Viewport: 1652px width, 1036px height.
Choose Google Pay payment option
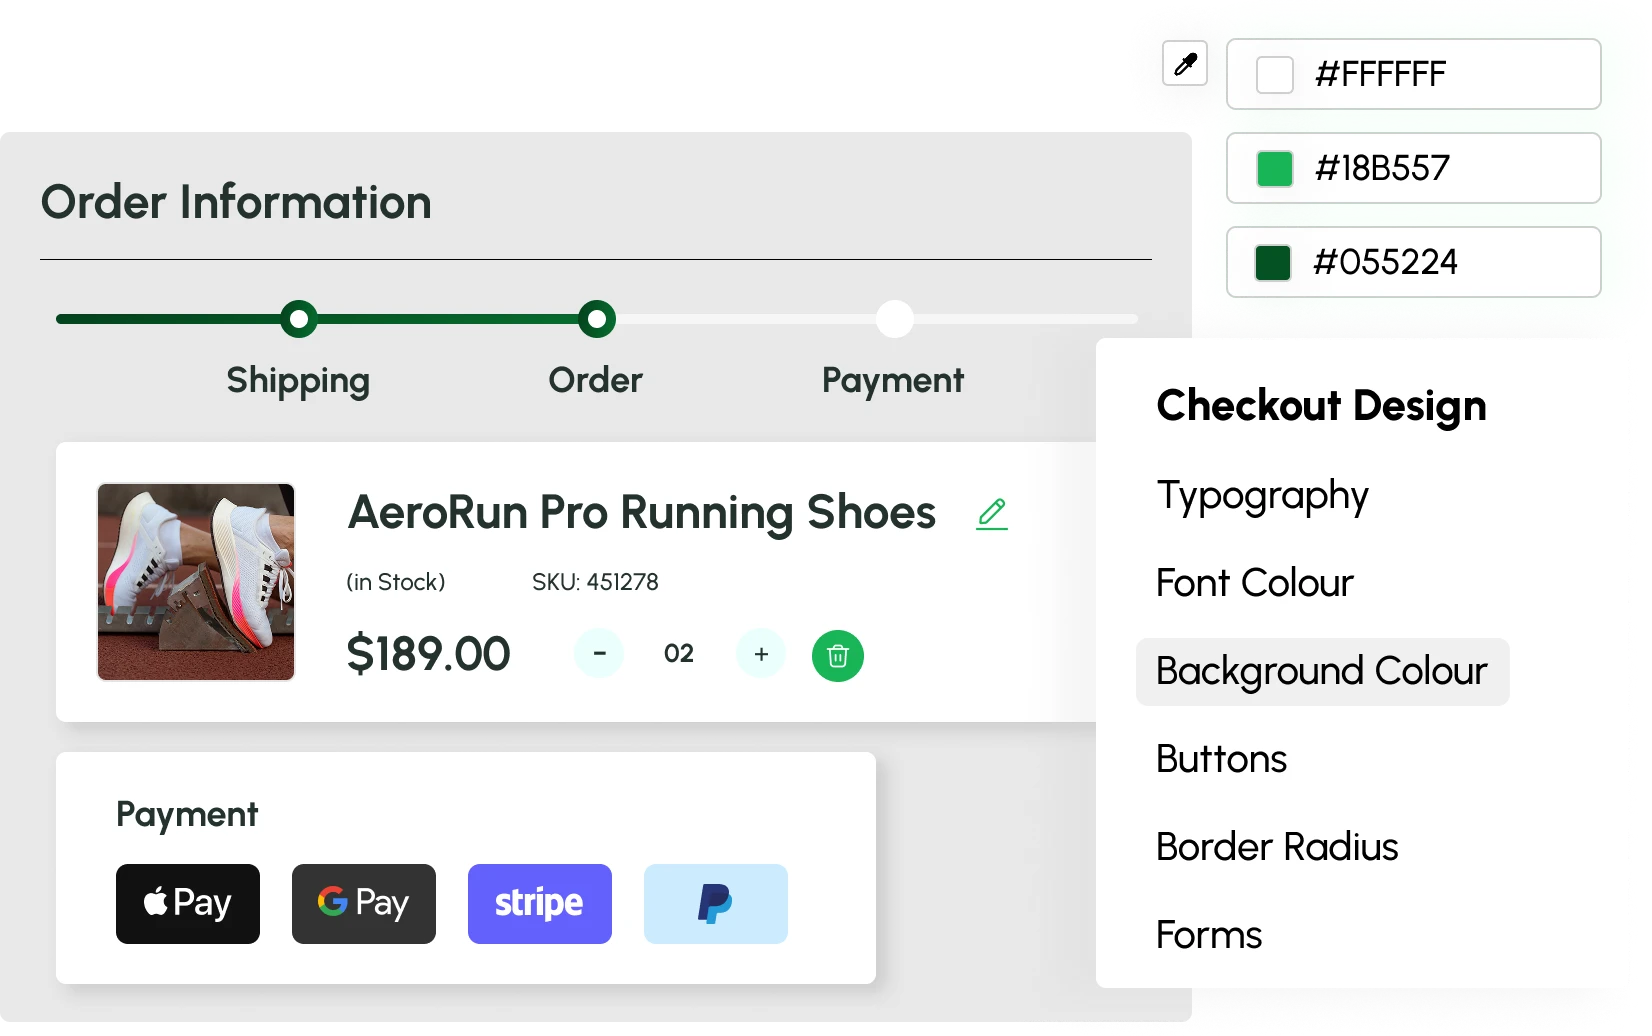[x=364, y=904]
